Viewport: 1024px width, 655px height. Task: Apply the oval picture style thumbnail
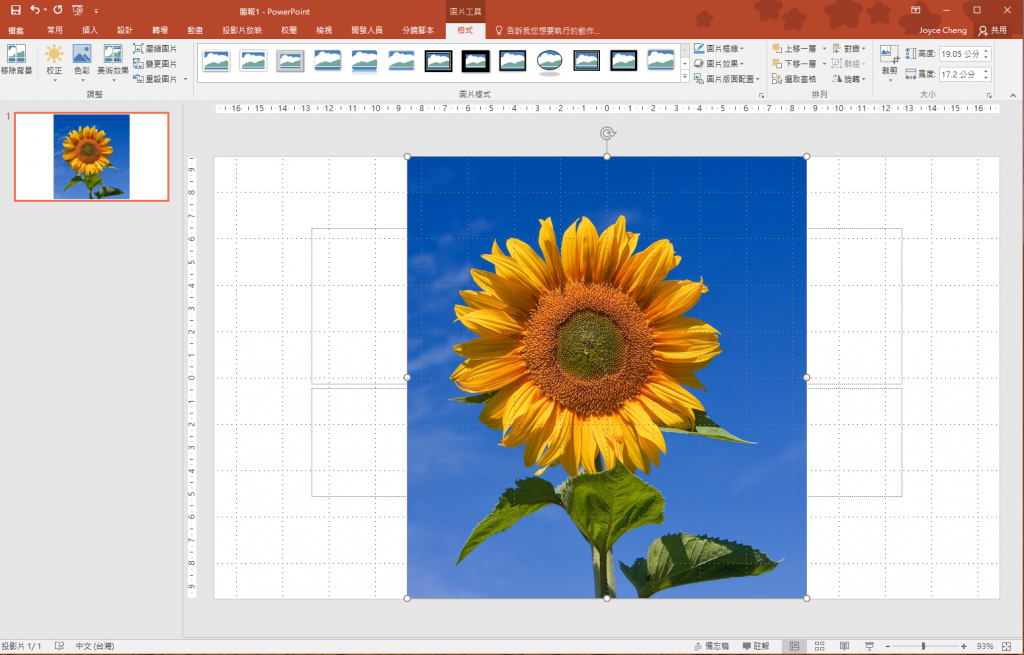[550, 61]
